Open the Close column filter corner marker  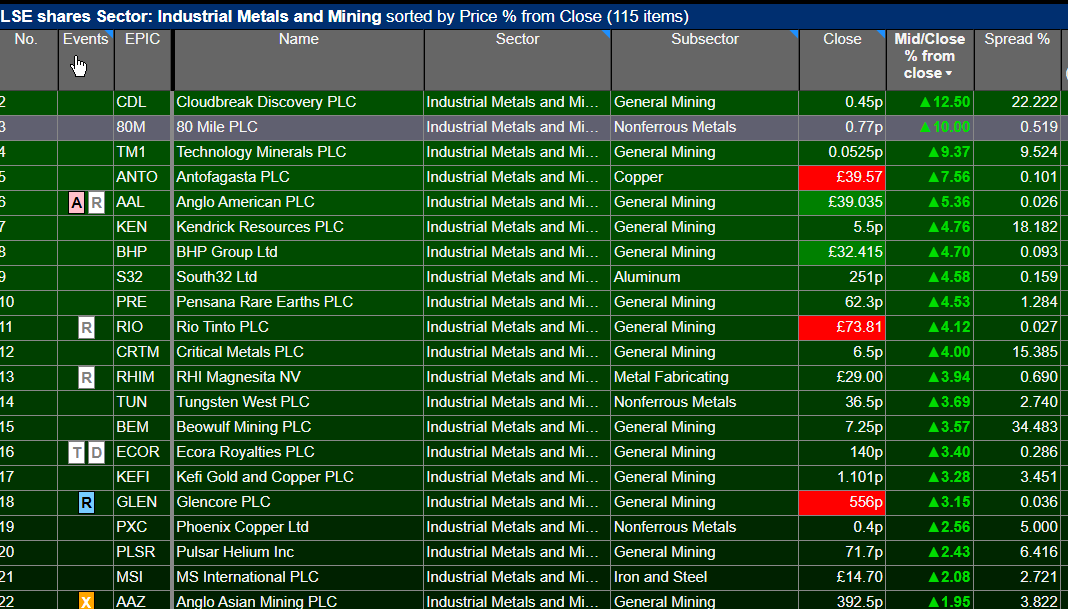point(881,33)
